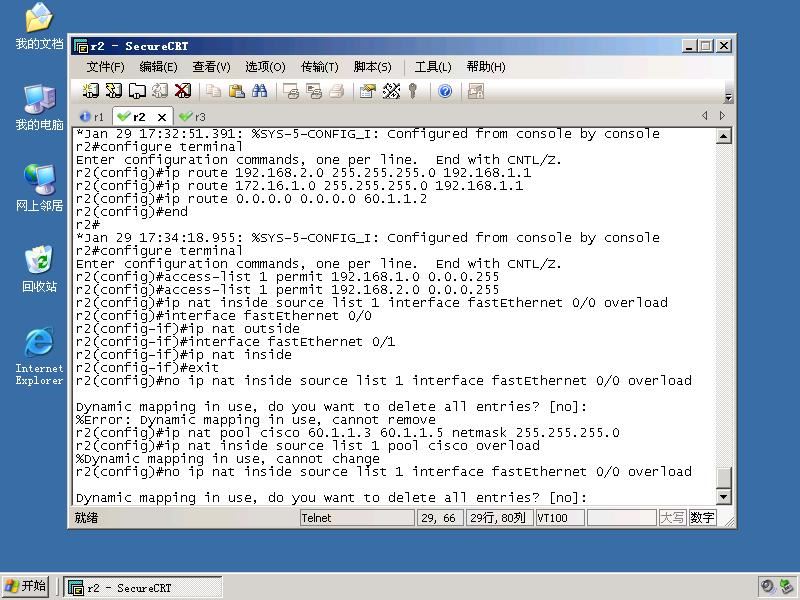This screenshot has height=600, width=800.
Task: Open the 查看(V) menu
Action: 211,67
